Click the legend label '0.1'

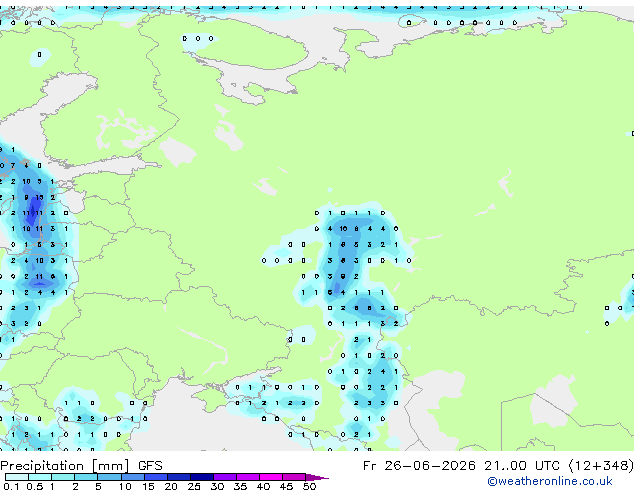11,486
